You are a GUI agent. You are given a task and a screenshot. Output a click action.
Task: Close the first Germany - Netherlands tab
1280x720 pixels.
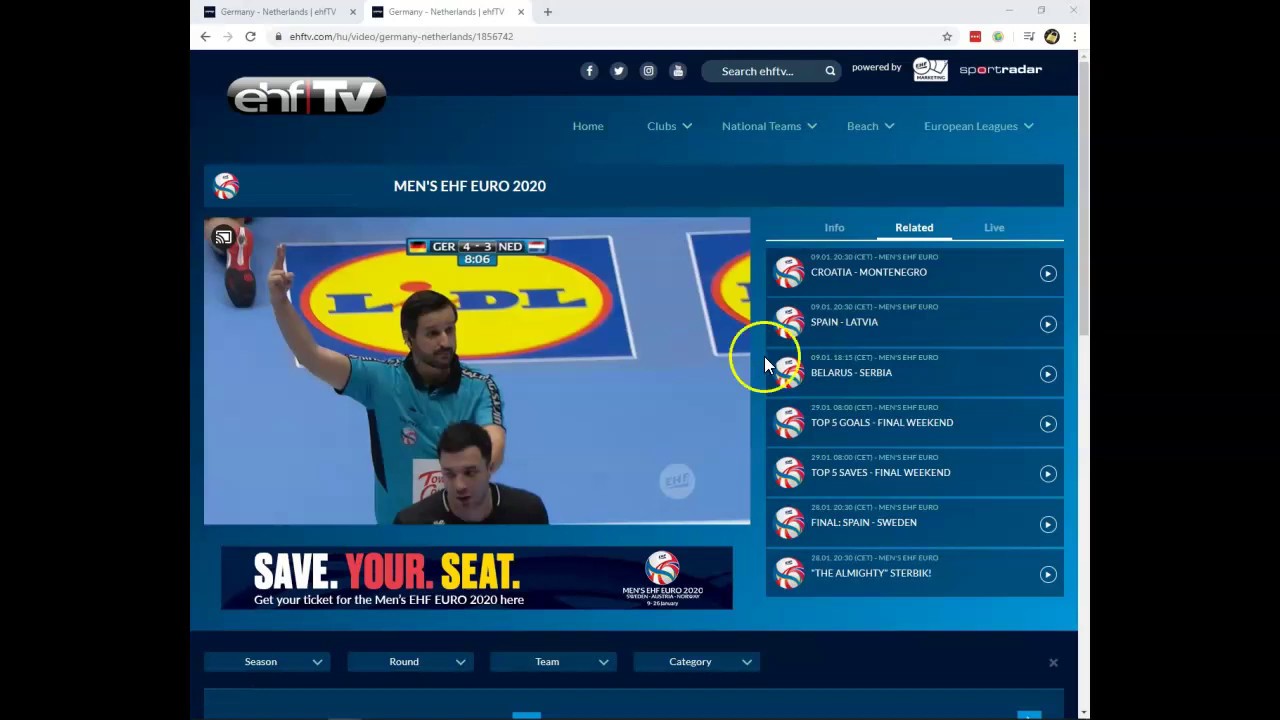point(352,12)
